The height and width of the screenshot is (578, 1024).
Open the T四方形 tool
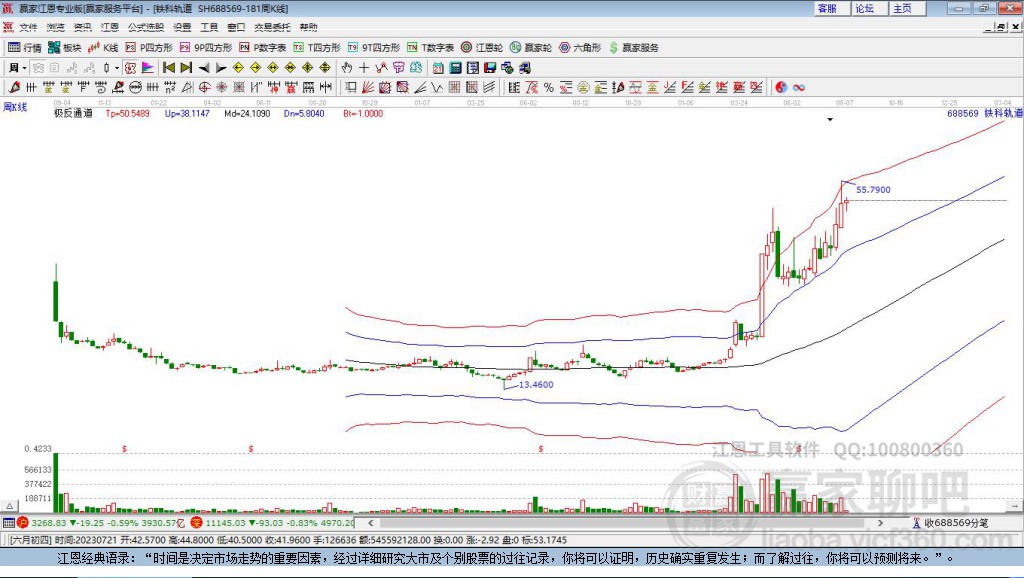[317, 48]
